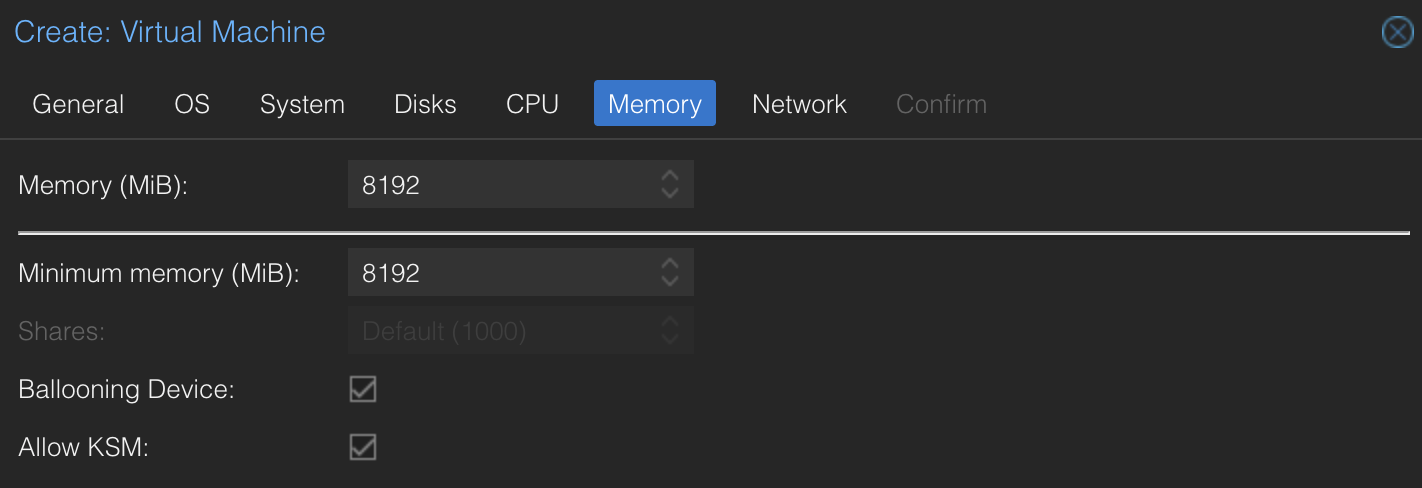Screen dimensions: 1422x488
Task: Switch to the General tab
Action: coord(78,104)
